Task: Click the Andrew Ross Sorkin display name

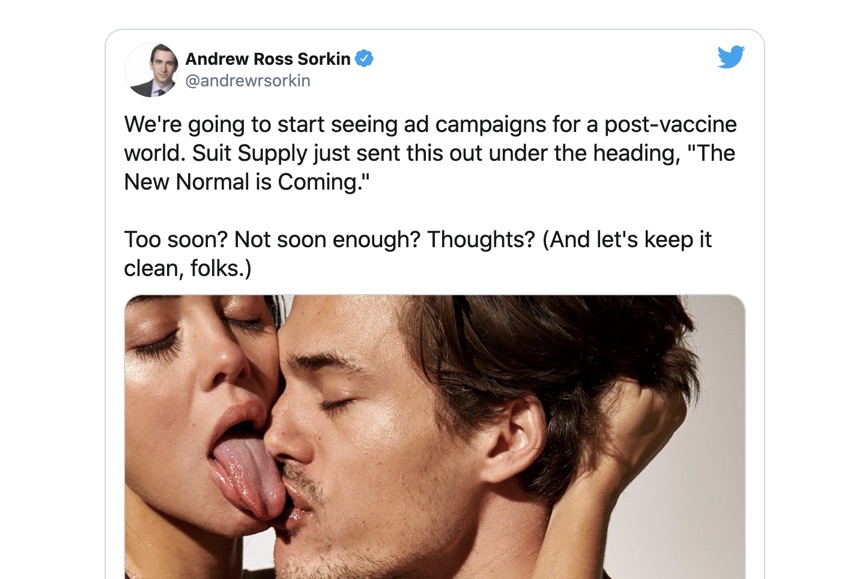Action: [268, 59]
